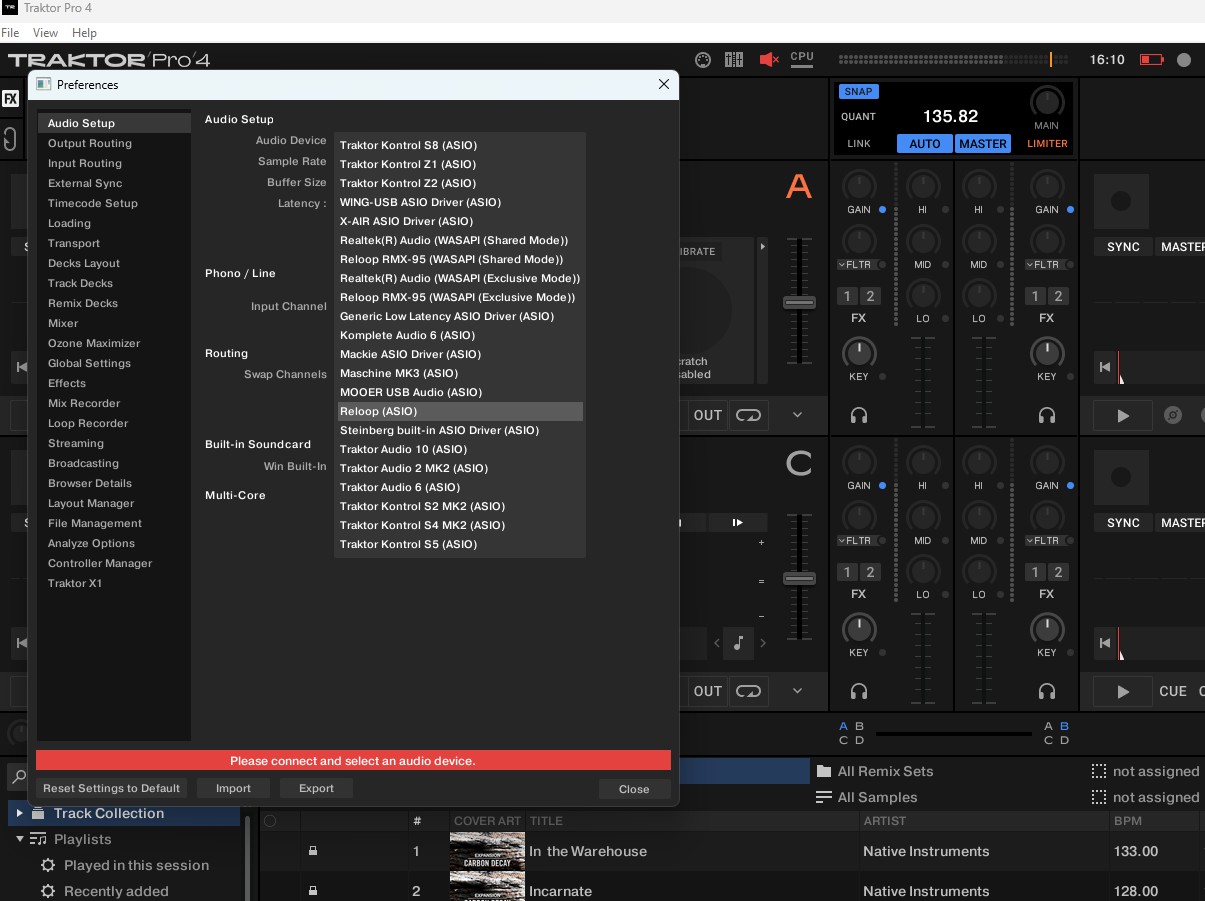Click headphone cue icon for deck A channel

point(859,414)
